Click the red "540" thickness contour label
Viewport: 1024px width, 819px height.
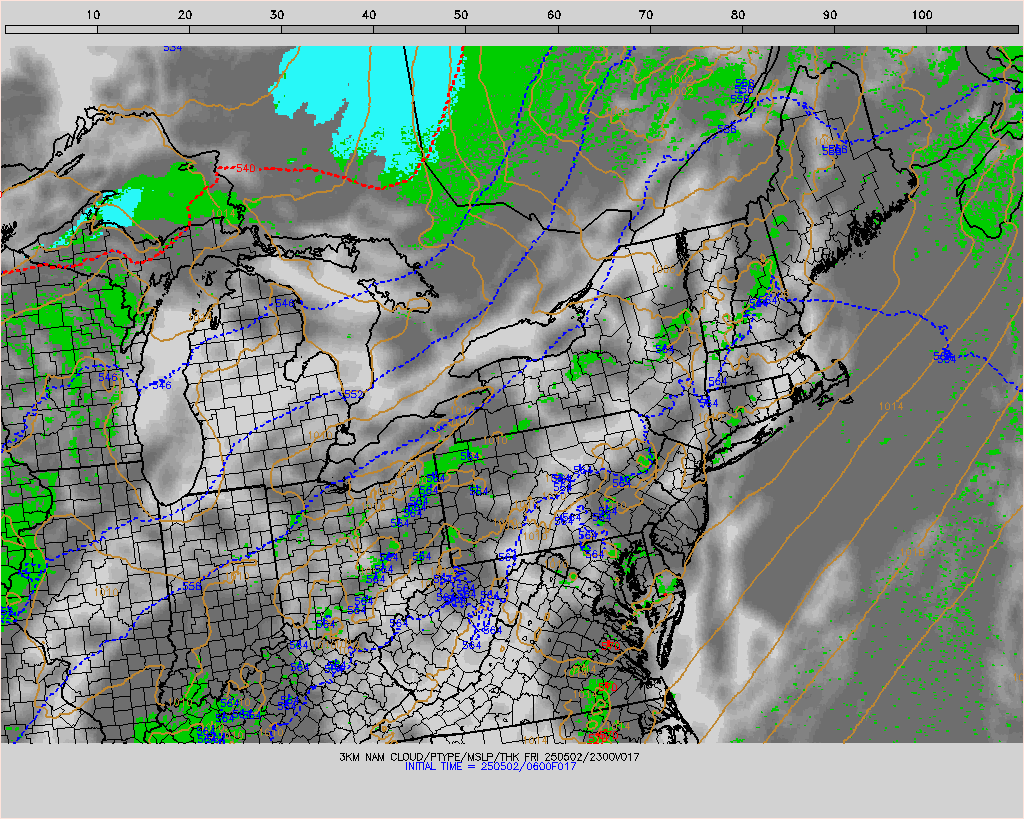pyautogui.click(x=246, y=169)
